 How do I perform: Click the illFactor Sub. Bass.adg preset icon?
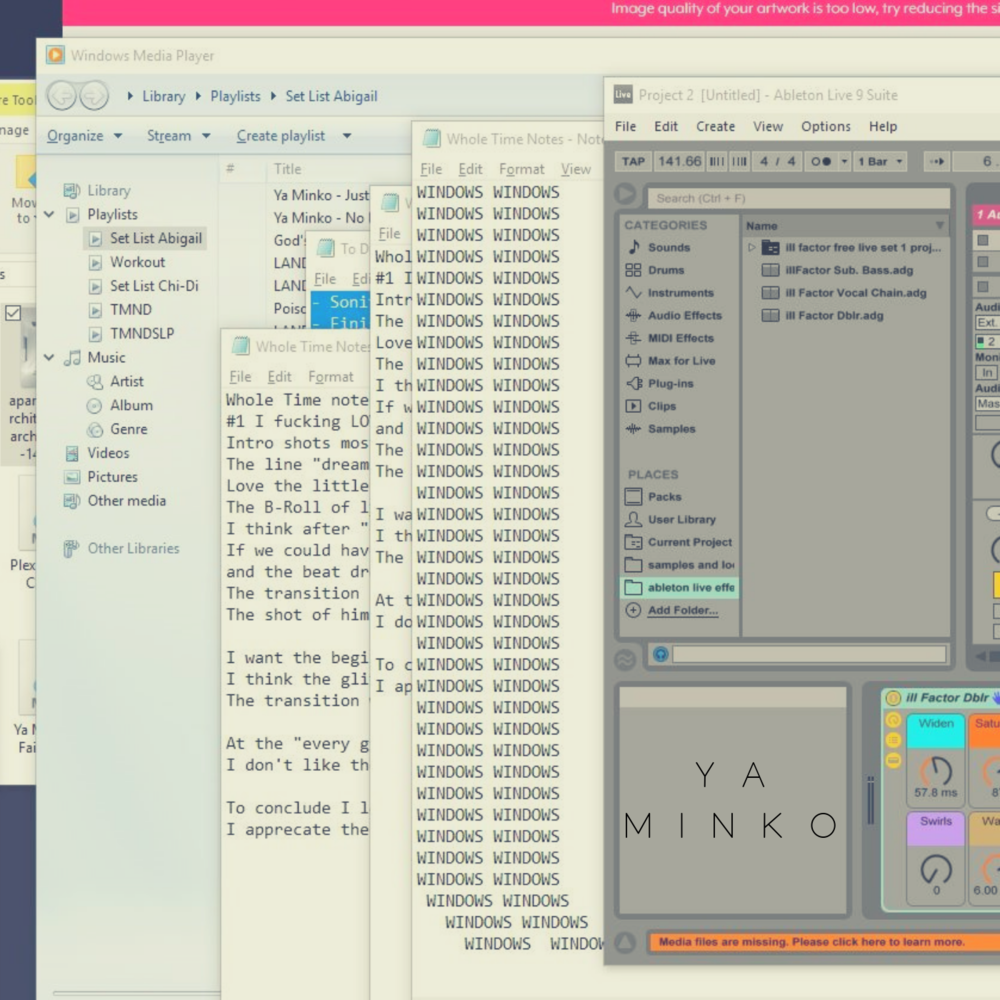(x=770, y=270)
